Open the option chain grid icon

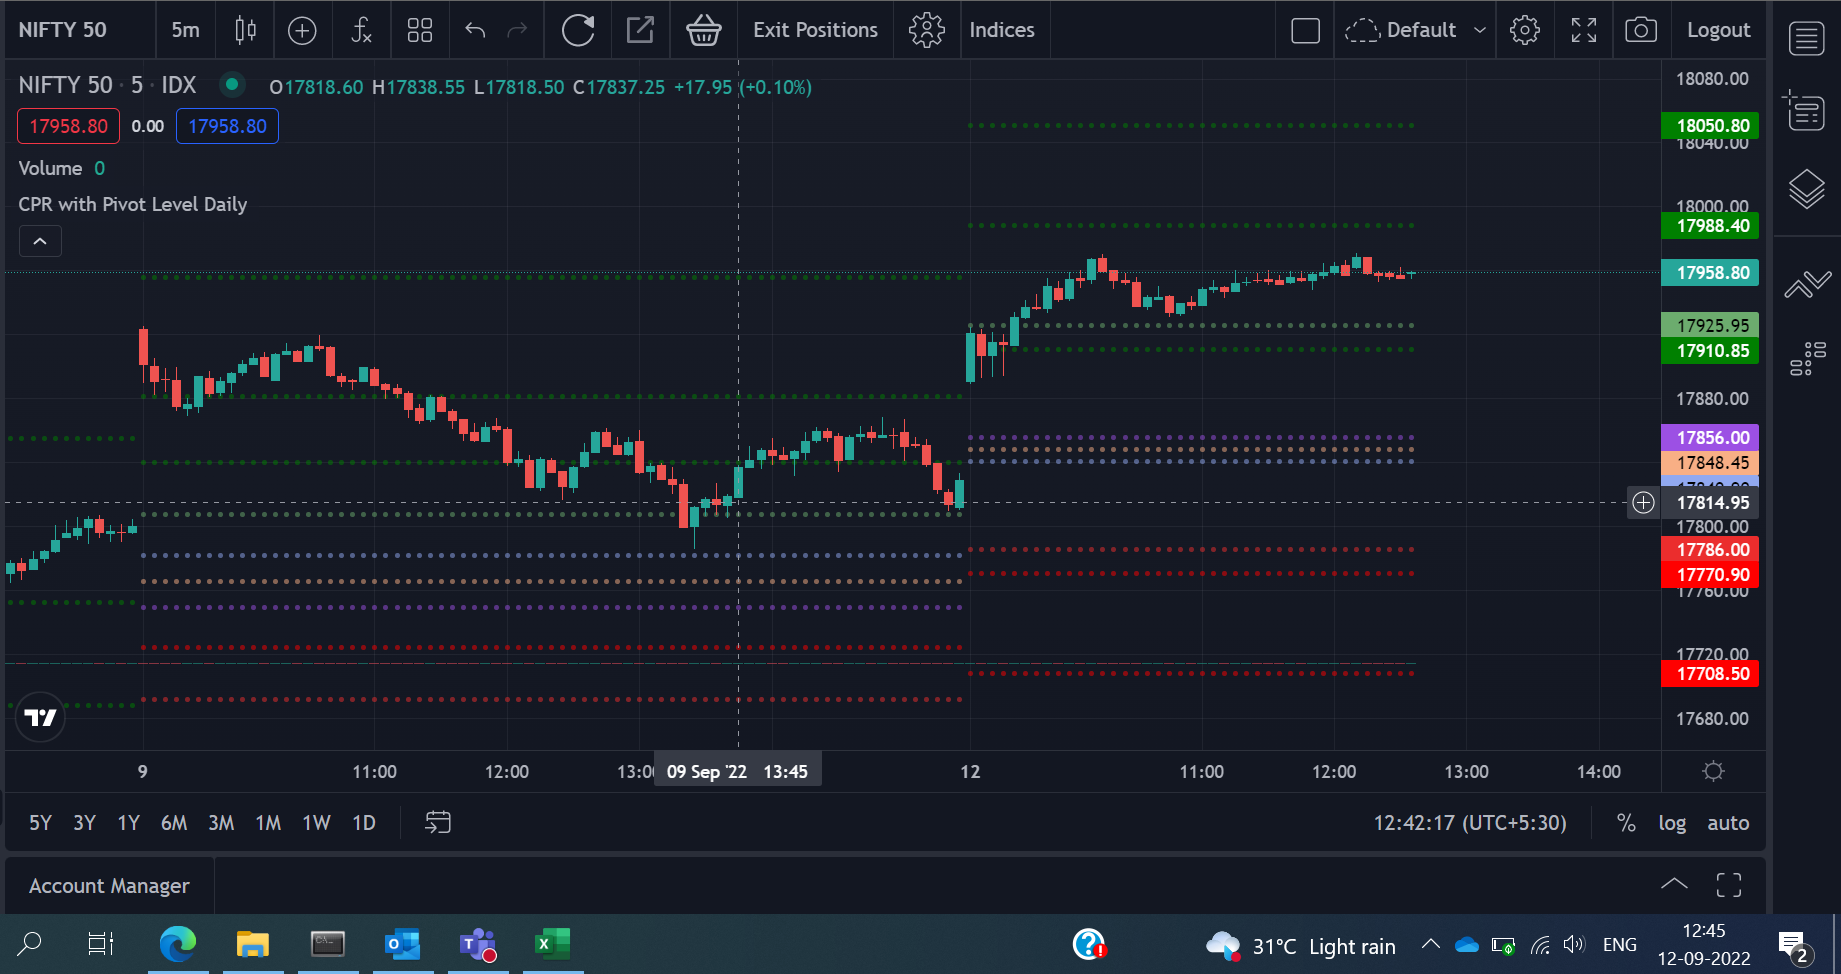click(x=1808, y=358)
